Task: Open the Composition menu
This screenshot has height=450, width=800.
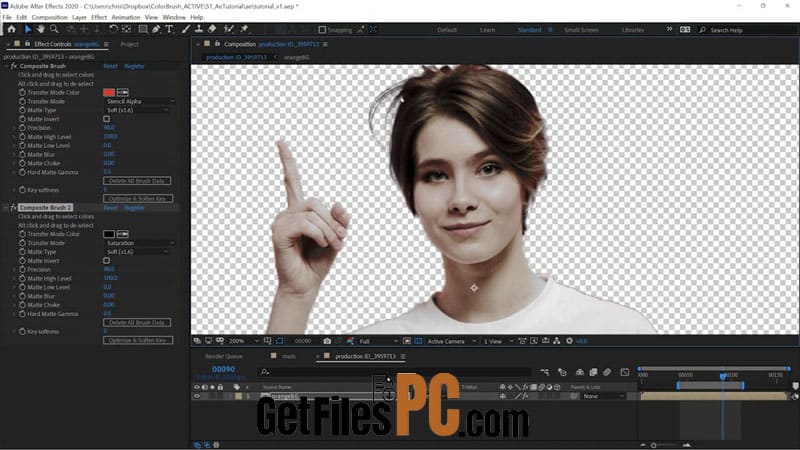Action: click(x=49, y=17)
